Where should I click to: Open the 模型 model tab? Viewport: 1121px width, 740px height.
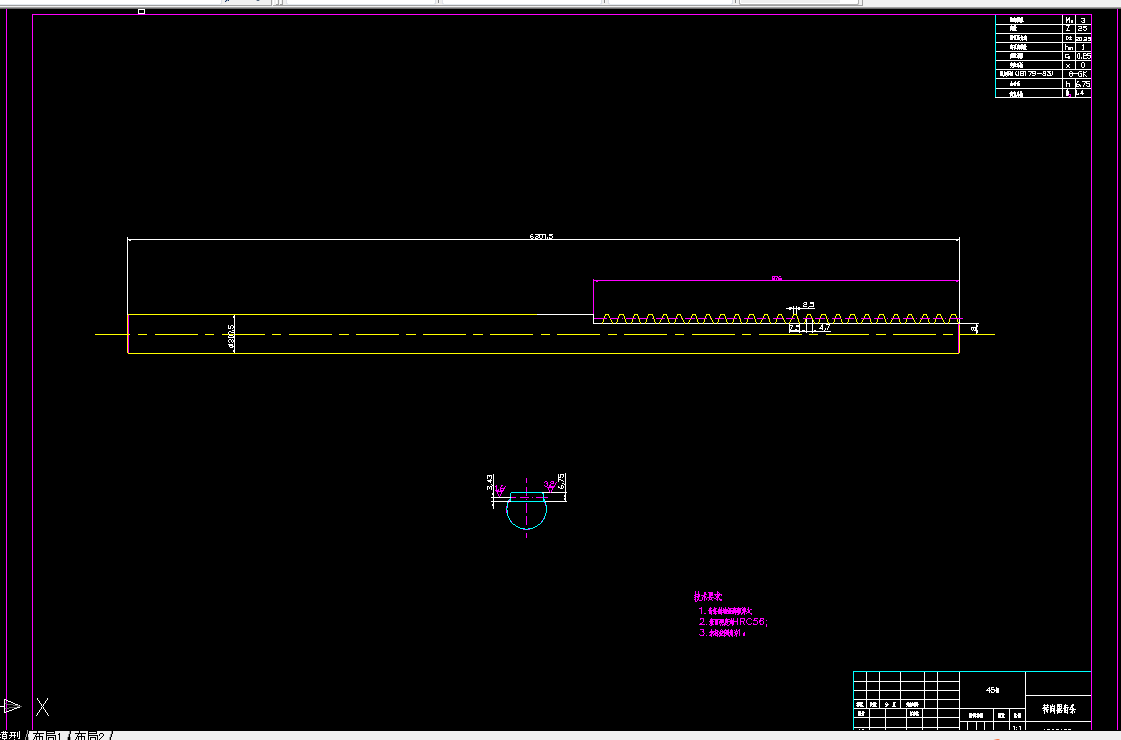pyautogui.click(x=10, y=735)
